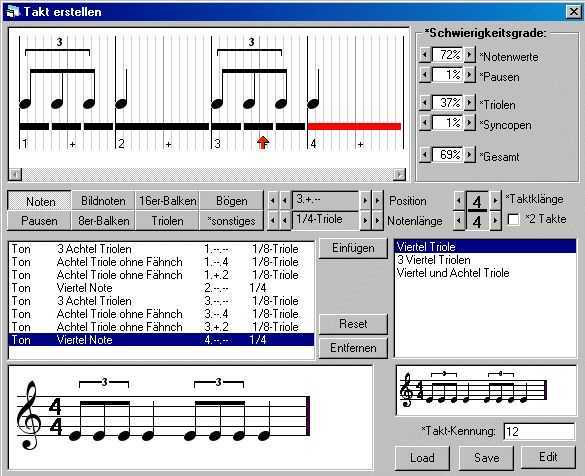Increase the Notenwerte difficulty percentage
Screen dimensions: 585x476
coord(470,54)
